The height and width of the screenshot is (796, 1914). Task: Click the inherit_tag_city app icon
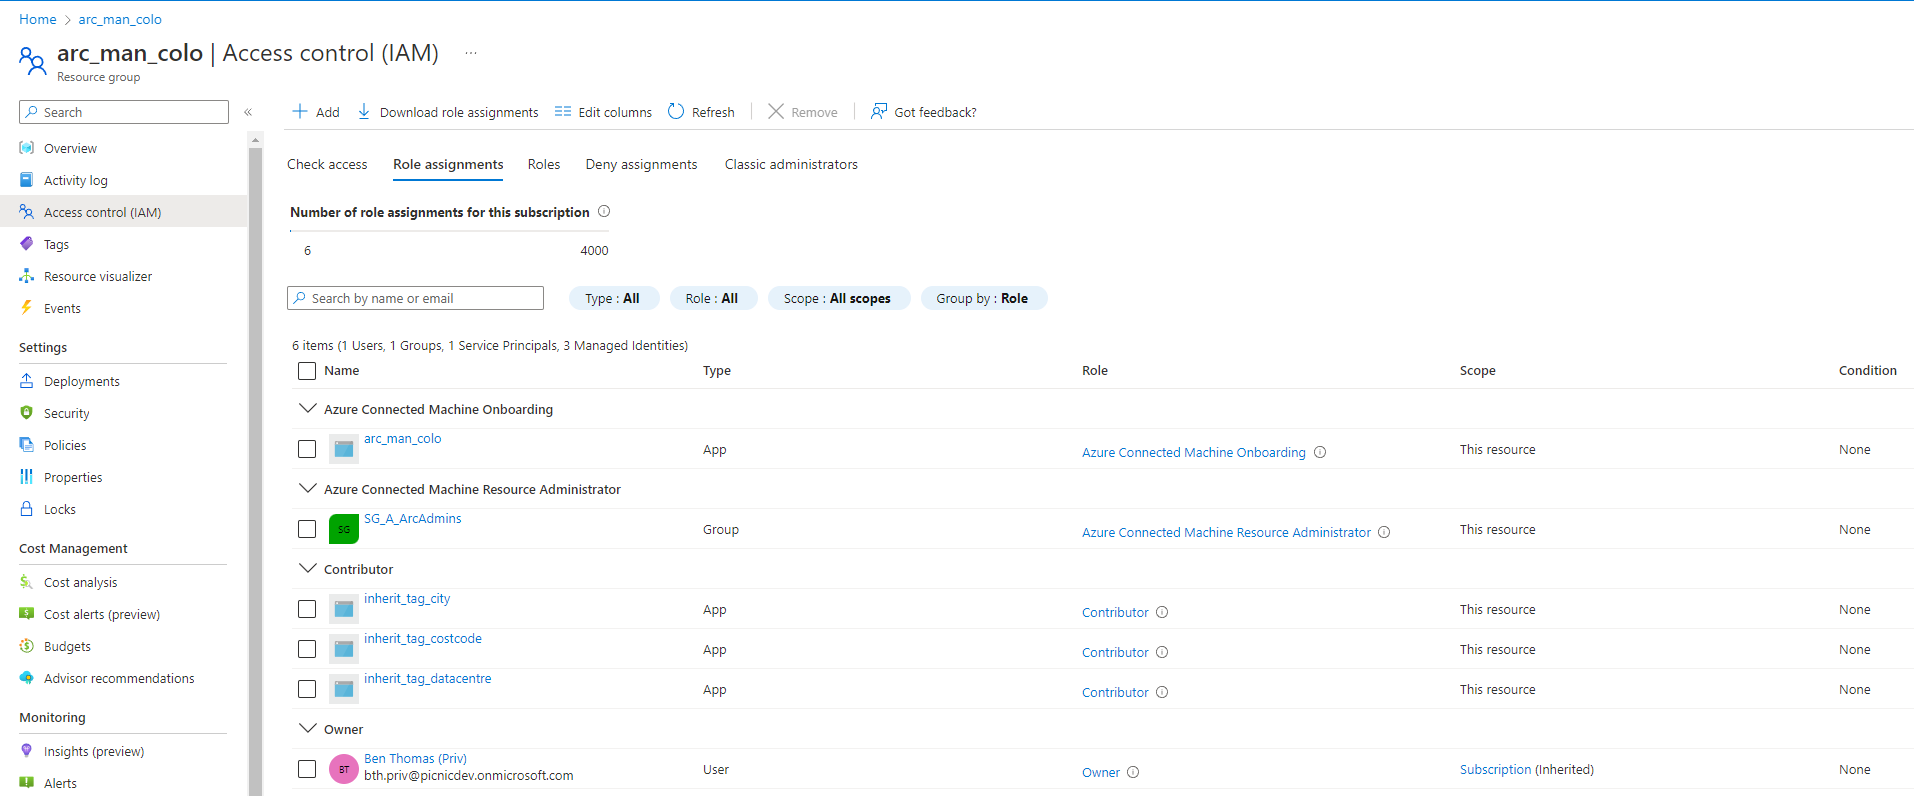tap(344, 609)
